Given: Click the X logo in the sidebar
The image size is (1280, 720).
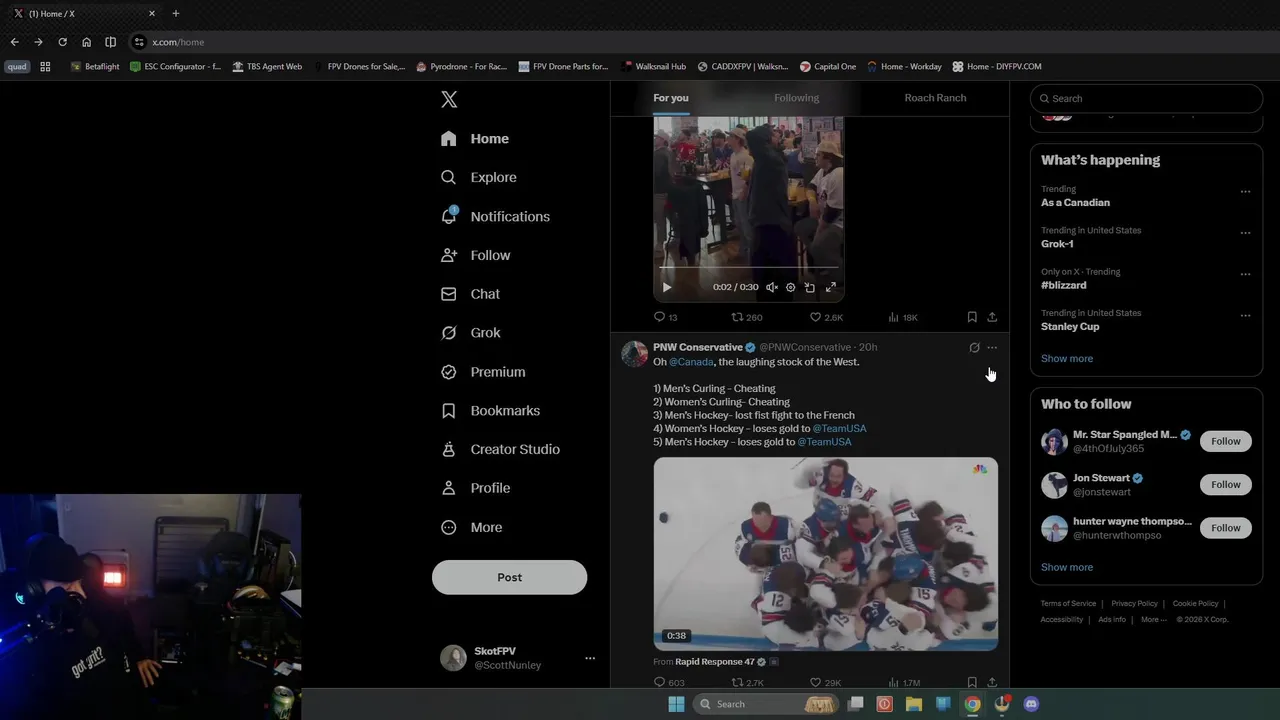Looking at the screenshot, I should 449,99.
